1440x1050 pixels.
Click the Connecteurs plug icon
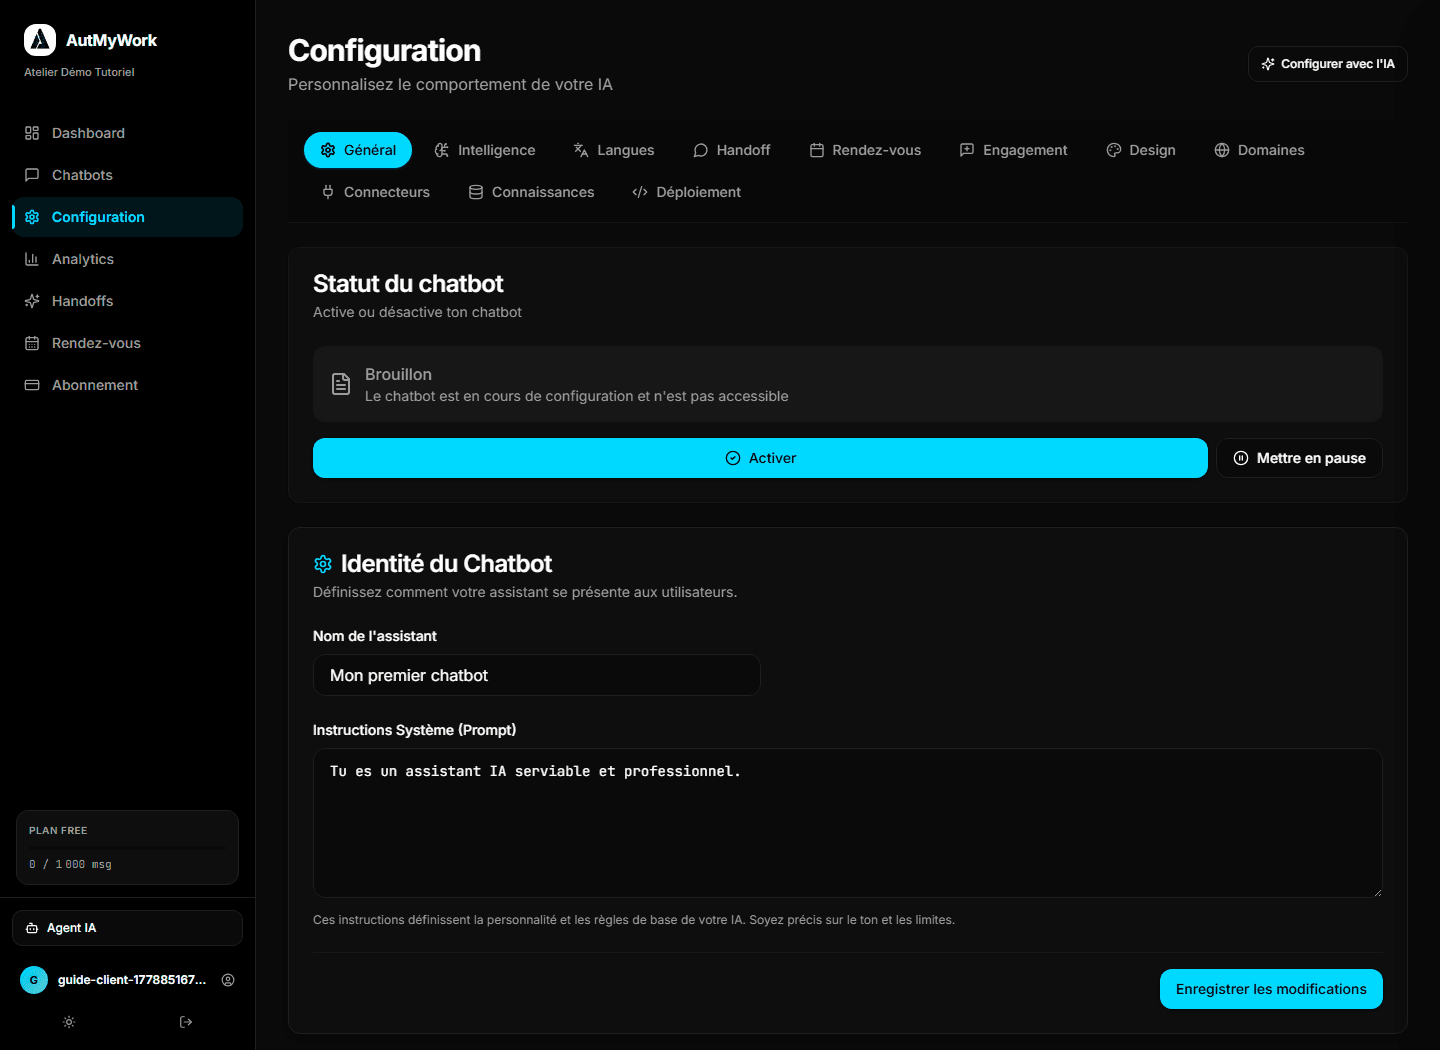coord(328,192)
